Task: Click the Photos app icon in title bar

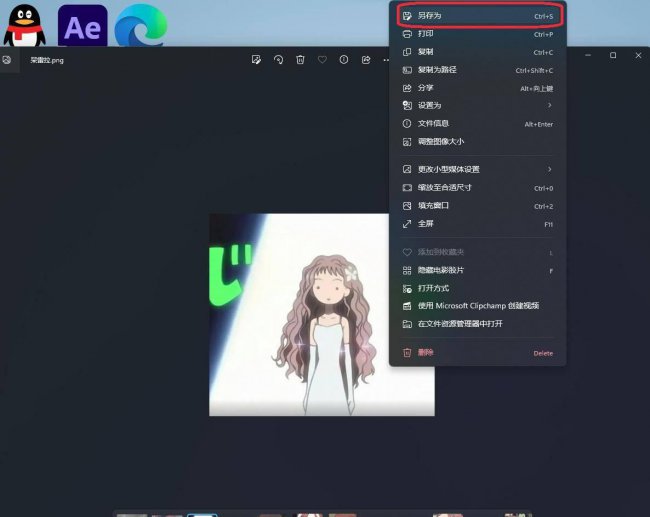Action: point(7,60)
